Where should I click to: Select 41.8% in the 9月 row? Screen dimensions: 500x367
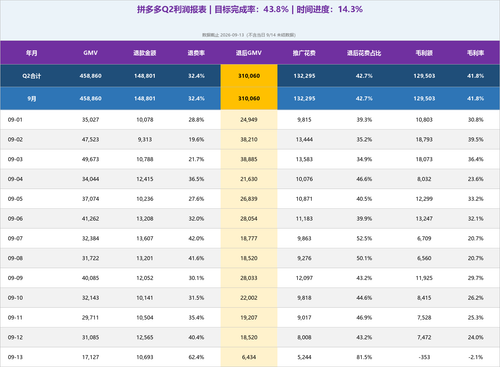point(475,99)
